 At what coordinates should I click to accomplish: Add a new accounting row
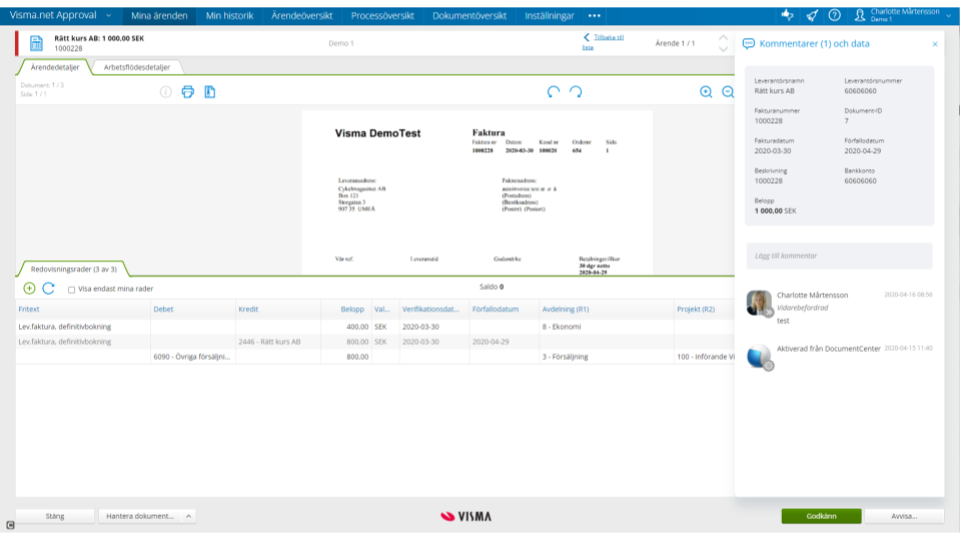coord(29,288)
